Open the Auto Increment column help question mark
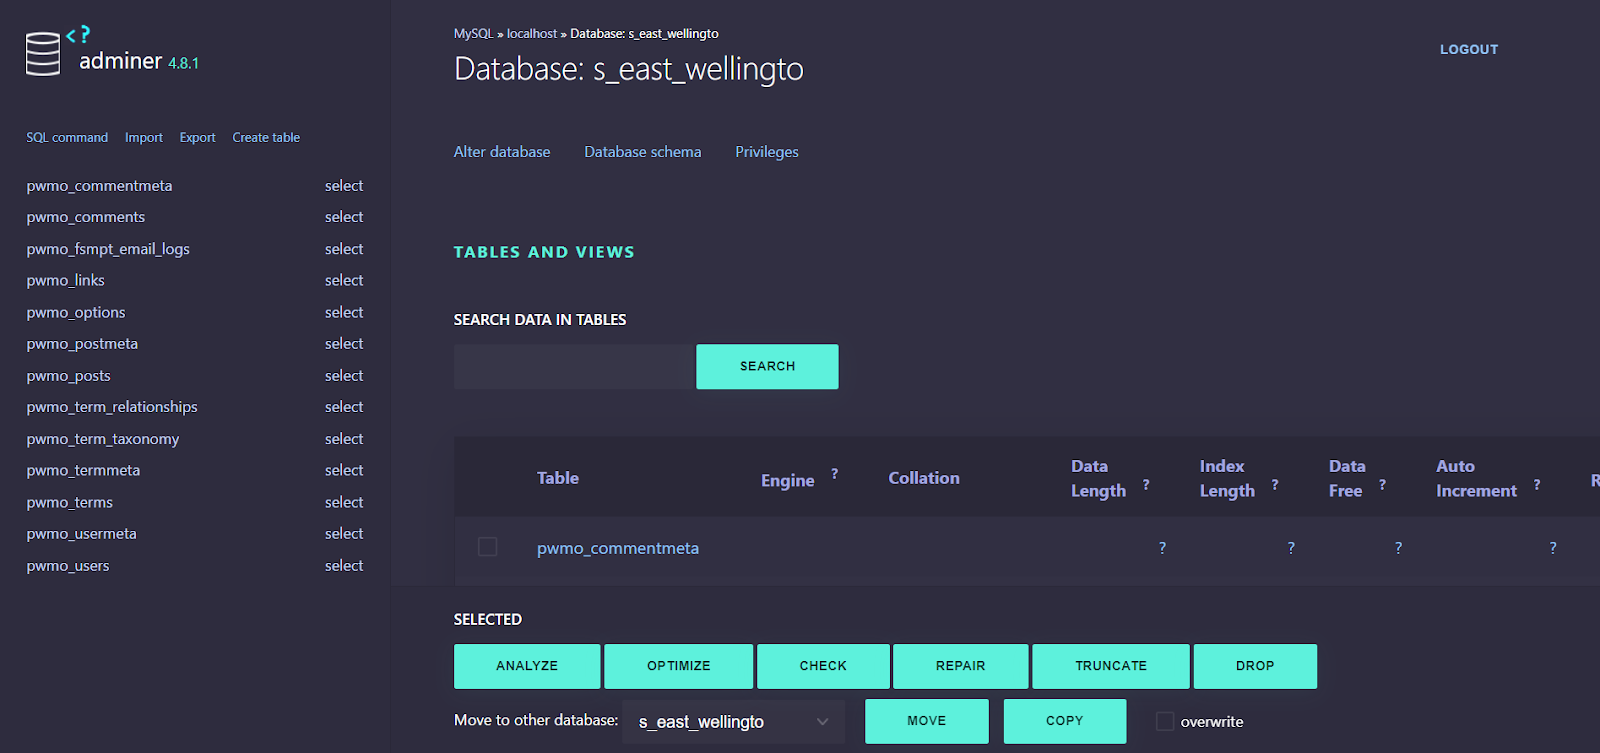The height and width of the screenshot is (753, 1600). [x=1537, y=485]
